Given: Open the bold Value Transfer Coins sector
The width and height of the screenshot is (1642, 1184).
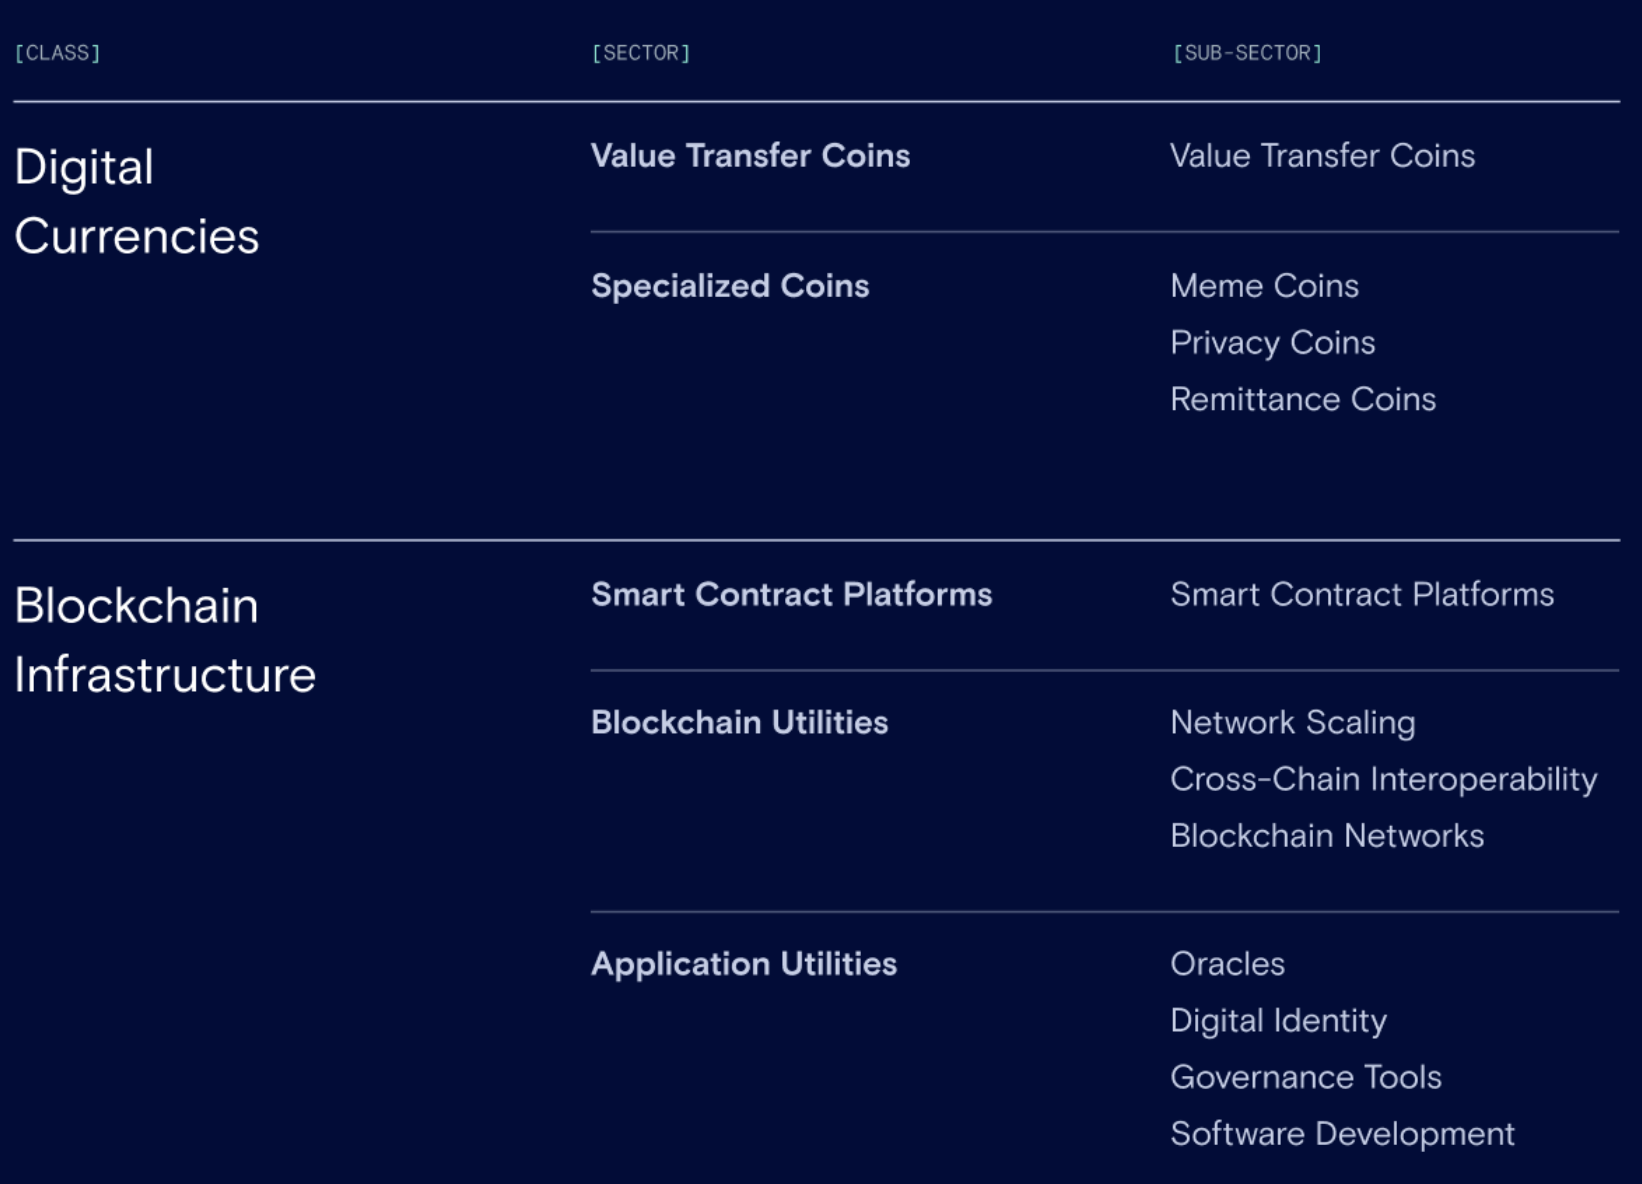Looking at the screenshot, I should pos(750,156).
